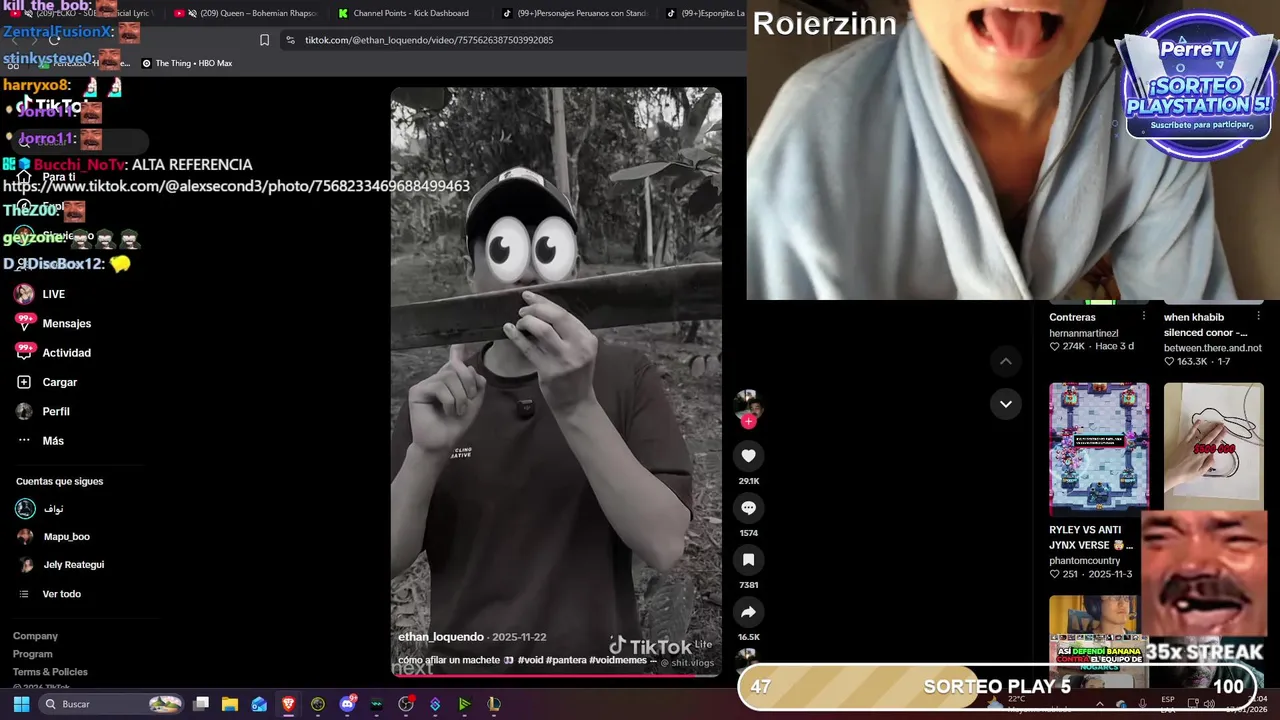Screen dimensions: 1280x720
Task: Open drawing hand $500 000 video thumbnail
Action: coord(1214,447)
